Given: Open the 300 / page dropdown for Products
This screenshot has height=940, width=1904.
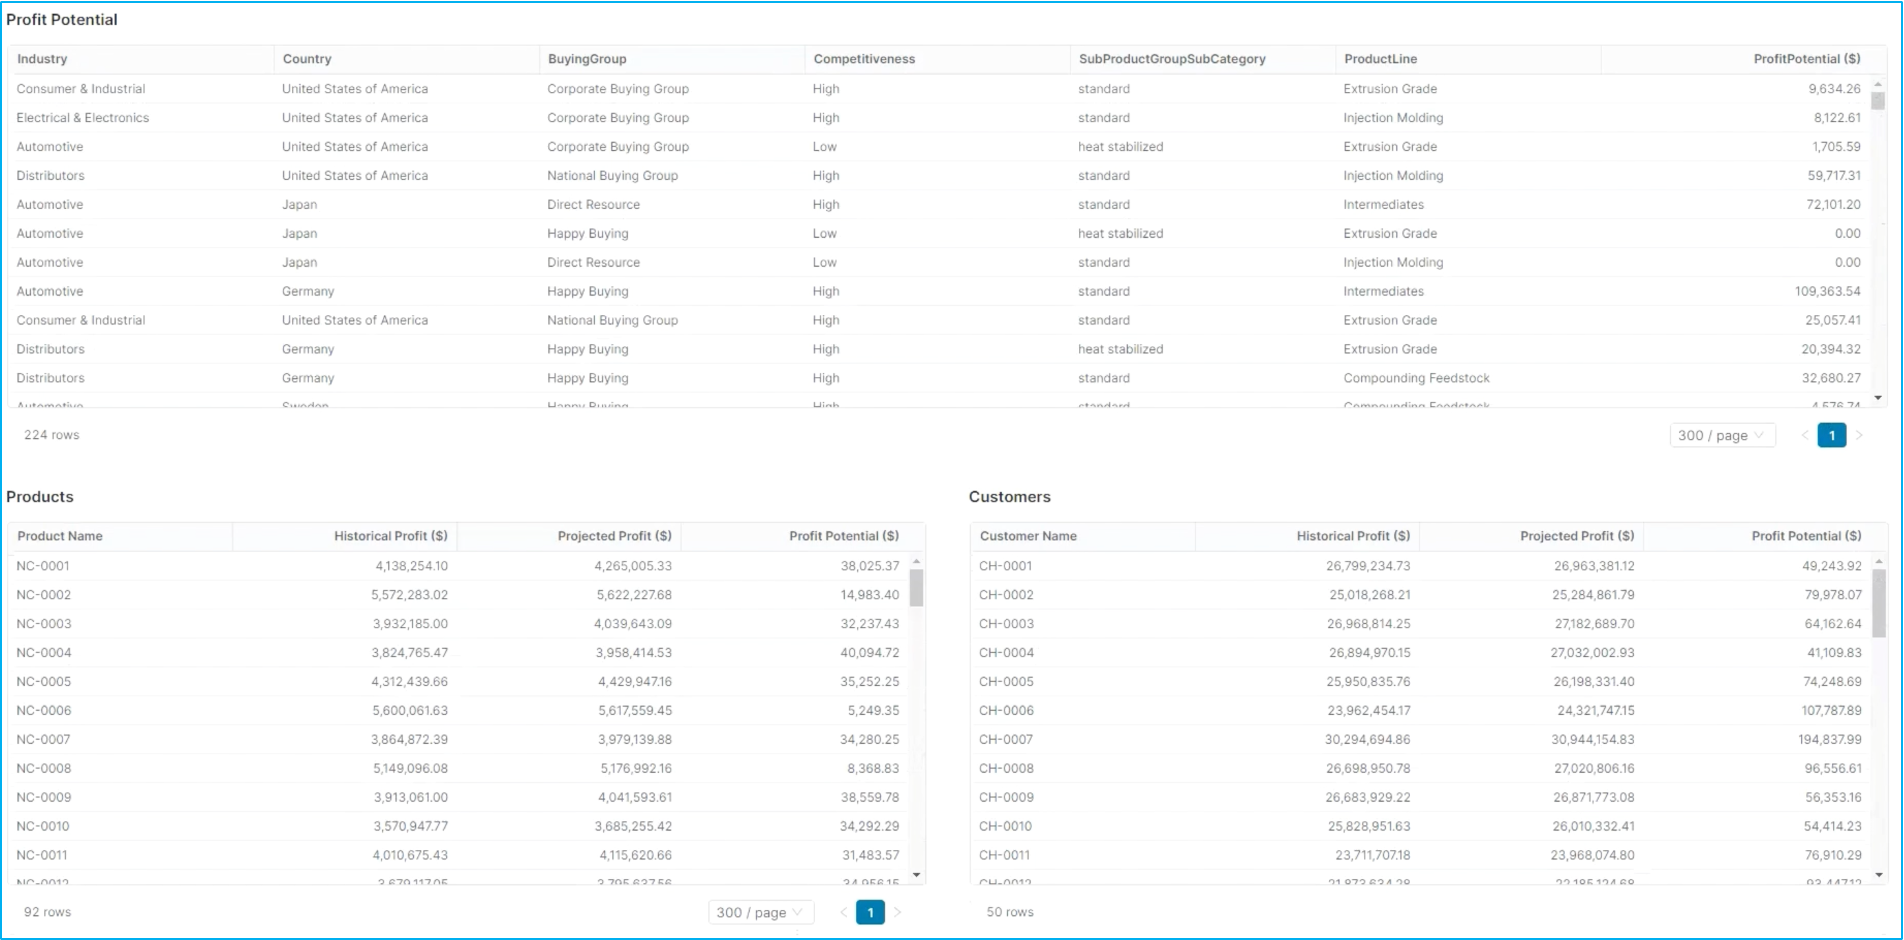Looking at the screenshot, I should click(x=760, y=912).
